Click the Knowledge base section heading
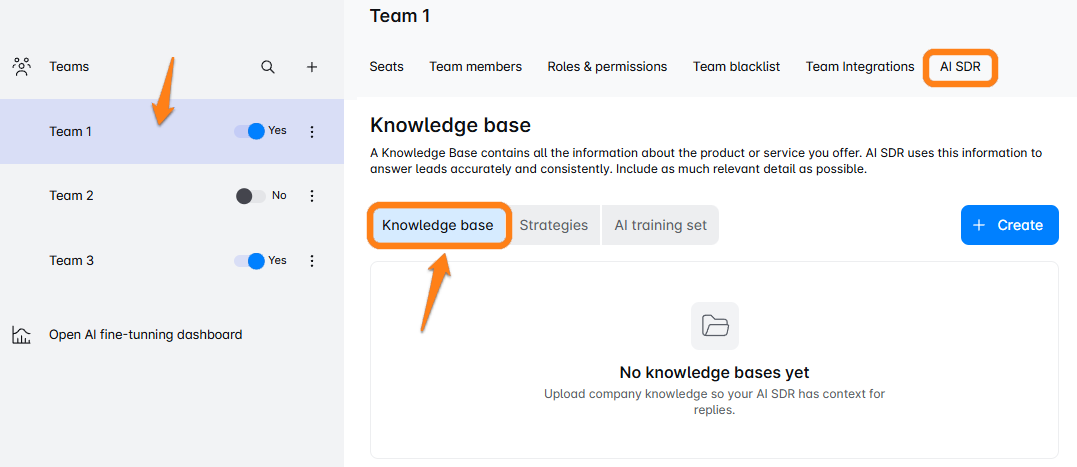Screen dimensions: 1077x467 [451, 125]
